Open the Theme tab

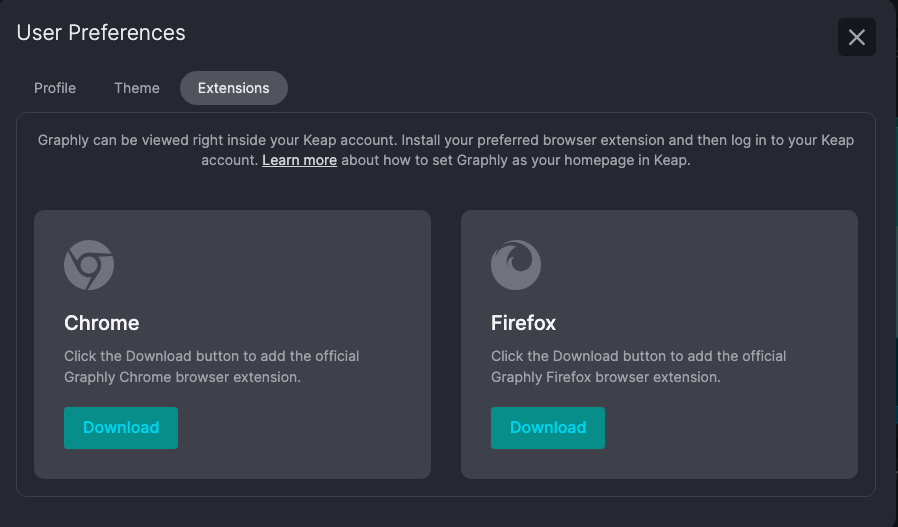click(x=137, y=88)
